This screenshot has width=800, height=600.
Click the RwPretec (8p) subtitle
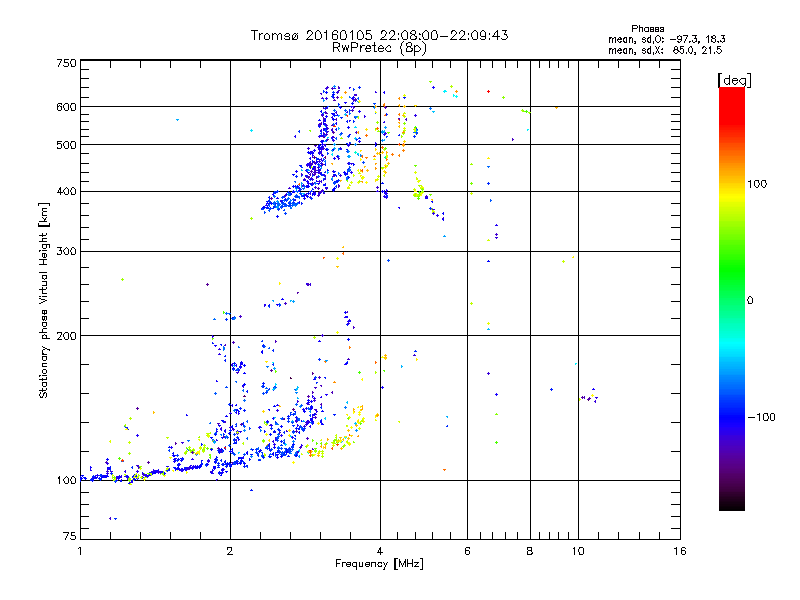379,48
